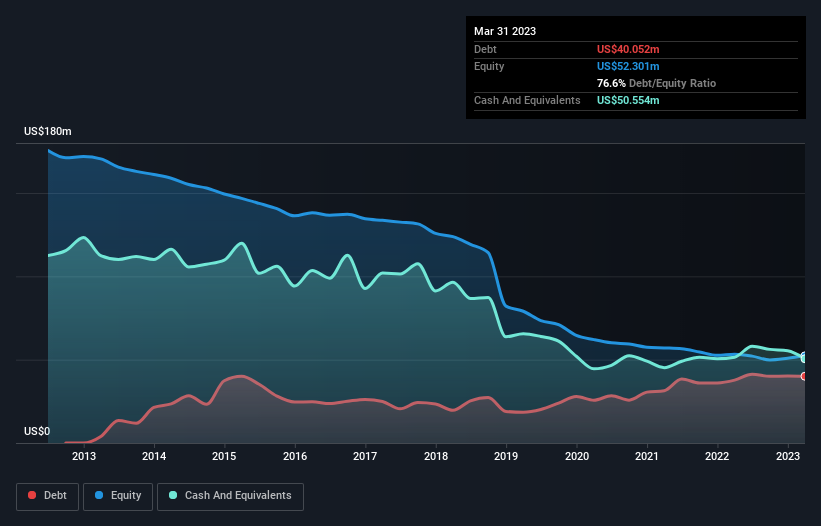Toggle the Equity legend button

[118, 496]
